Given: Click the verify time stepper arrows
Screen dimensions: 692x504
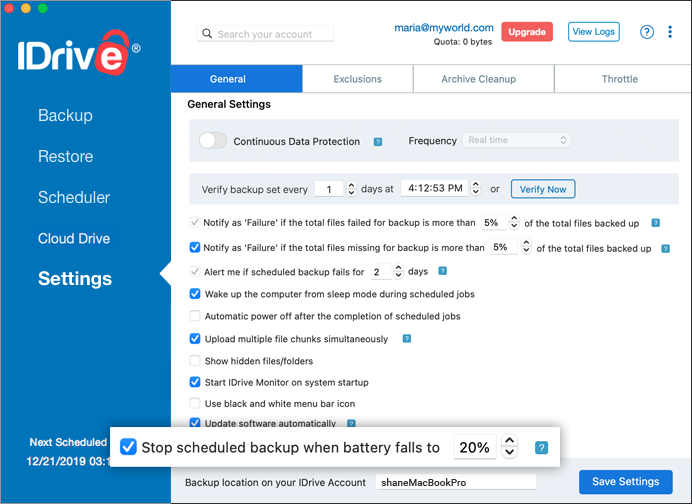Looking at the screenshot, I should tap(475, 188).
